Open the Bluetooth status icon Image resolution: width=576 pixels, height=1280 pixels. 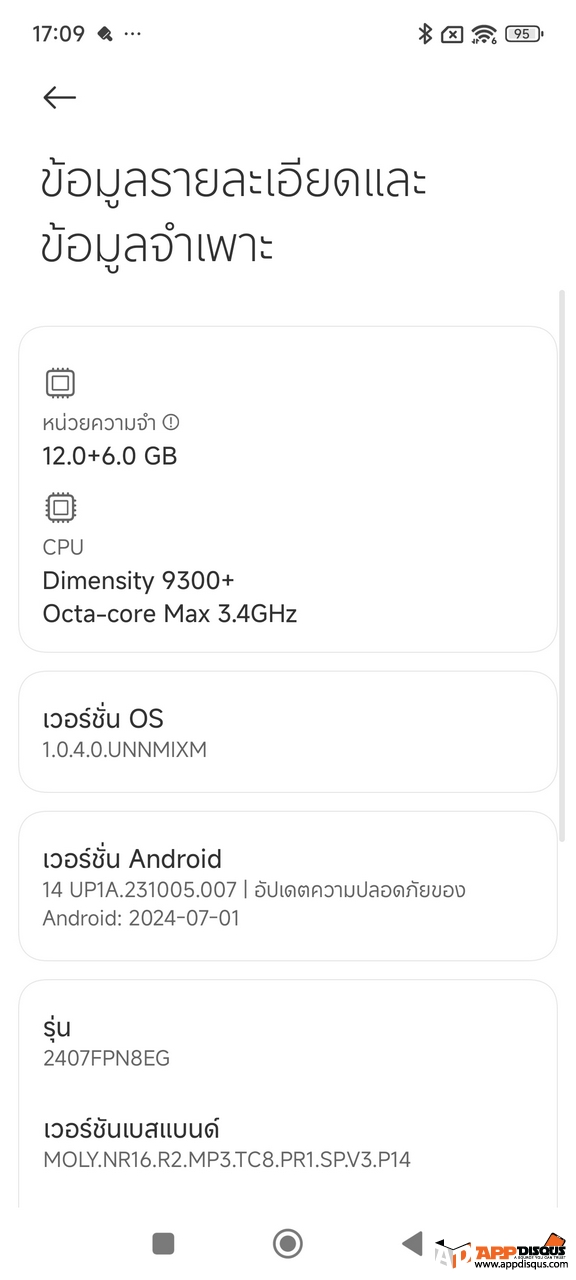[x=424, y=33]
